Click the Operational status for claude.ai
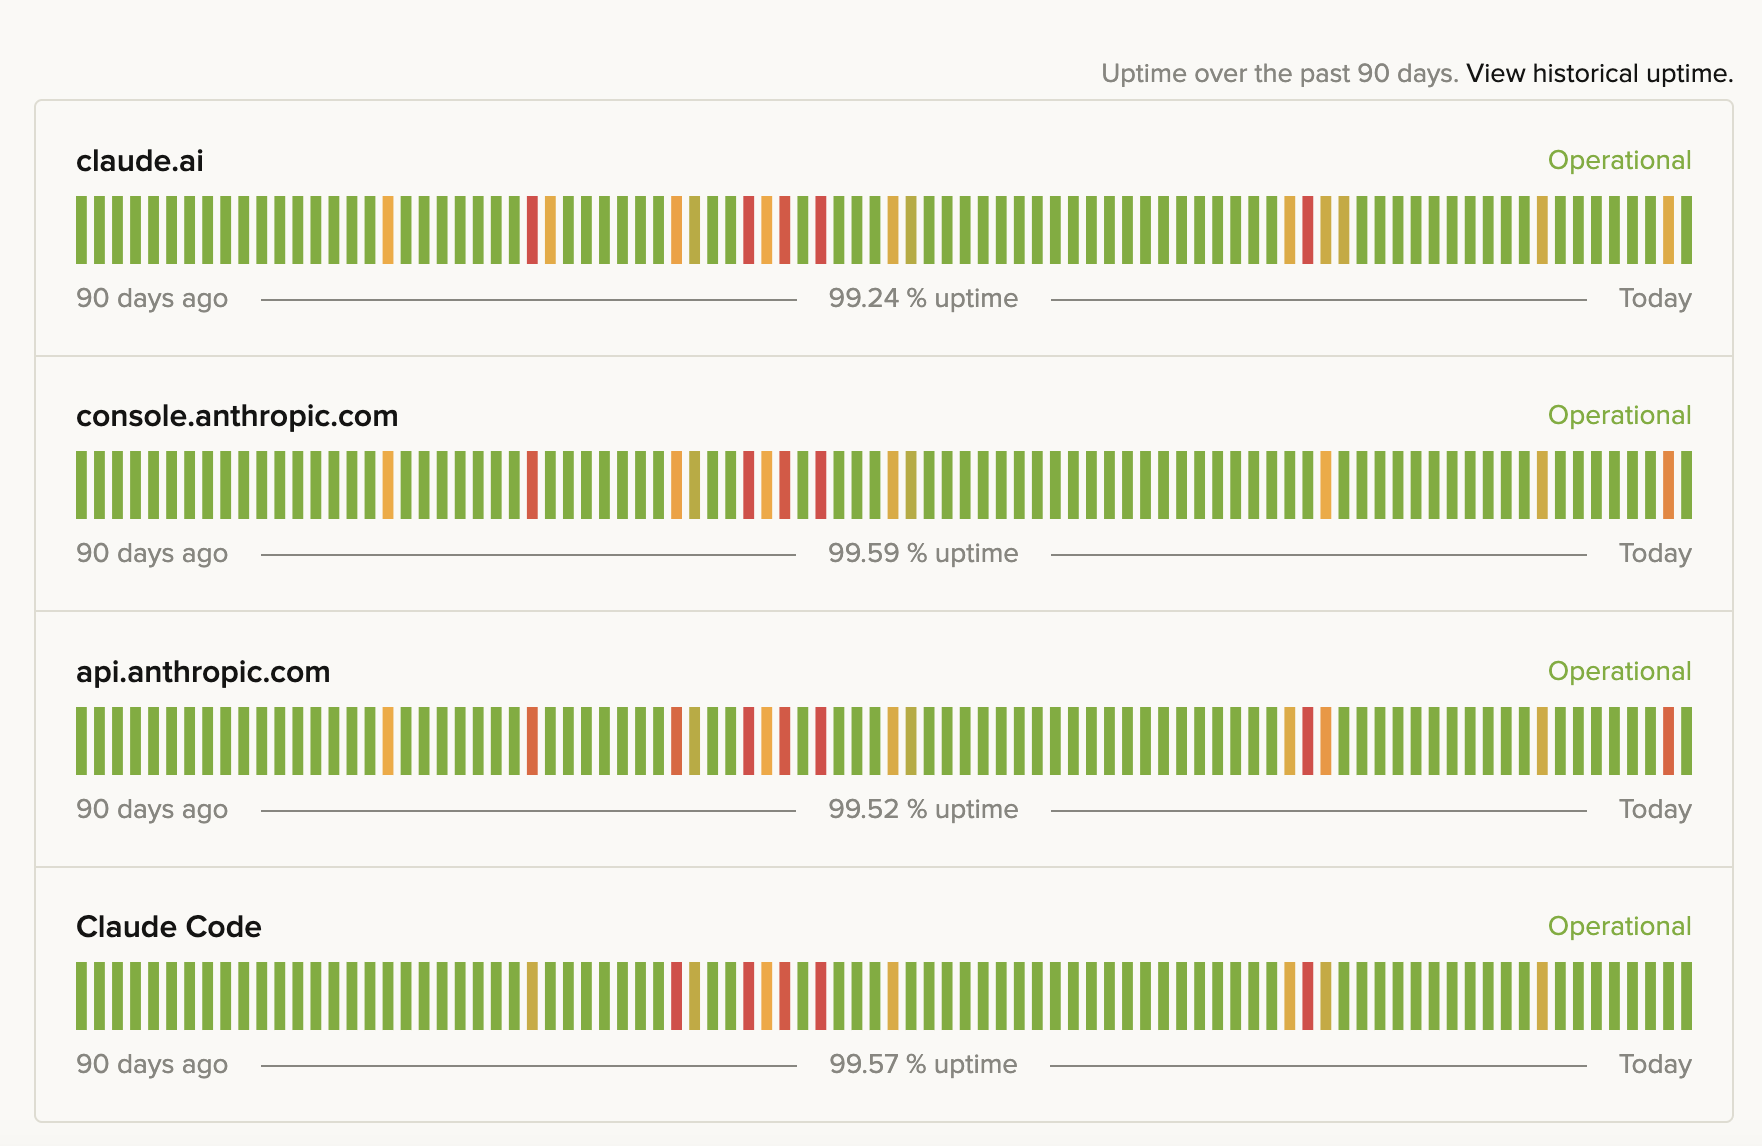The image size is (1762, 1146). coord(1619,160)
